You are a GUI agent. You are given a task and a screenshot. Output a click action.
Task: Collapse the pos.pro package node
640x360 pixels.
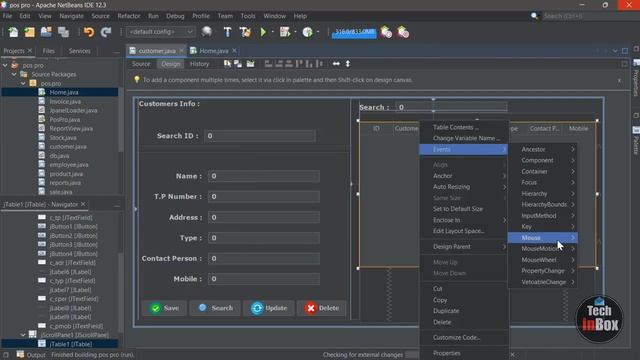point(23,83)
